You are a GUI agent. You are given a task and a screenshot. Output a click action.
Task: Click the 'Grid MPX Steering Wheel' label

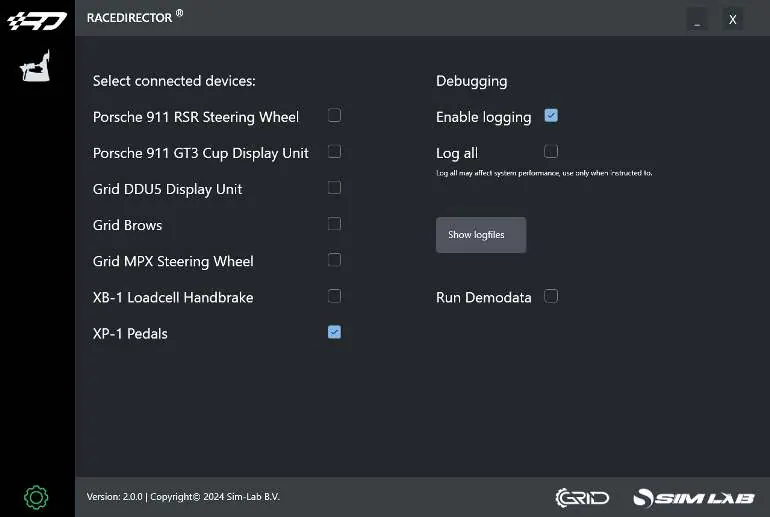[173, 262]
